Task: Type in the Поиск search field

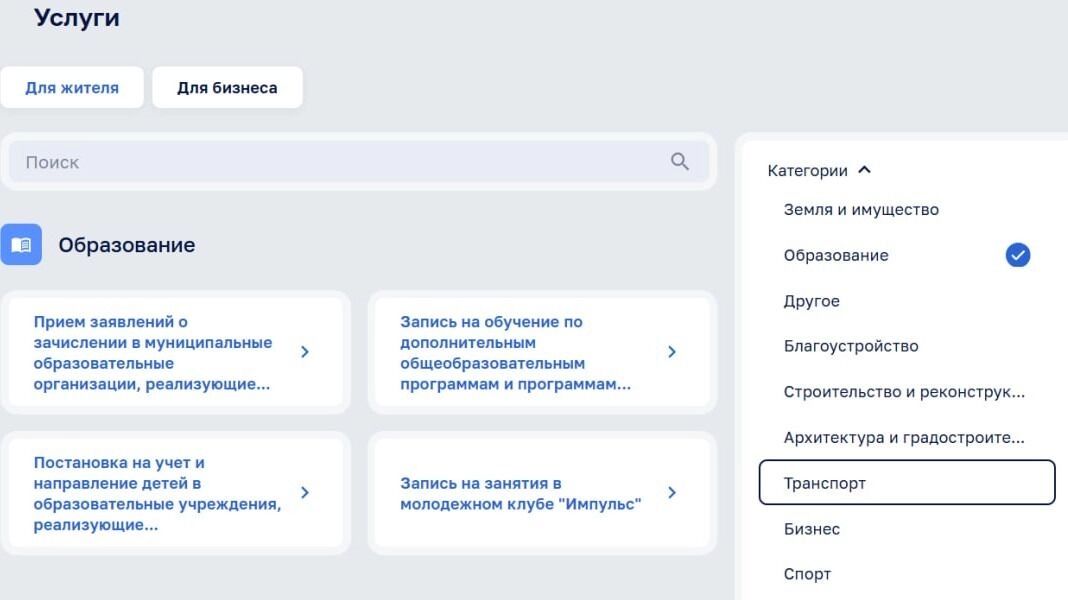Action: [340, 162]
